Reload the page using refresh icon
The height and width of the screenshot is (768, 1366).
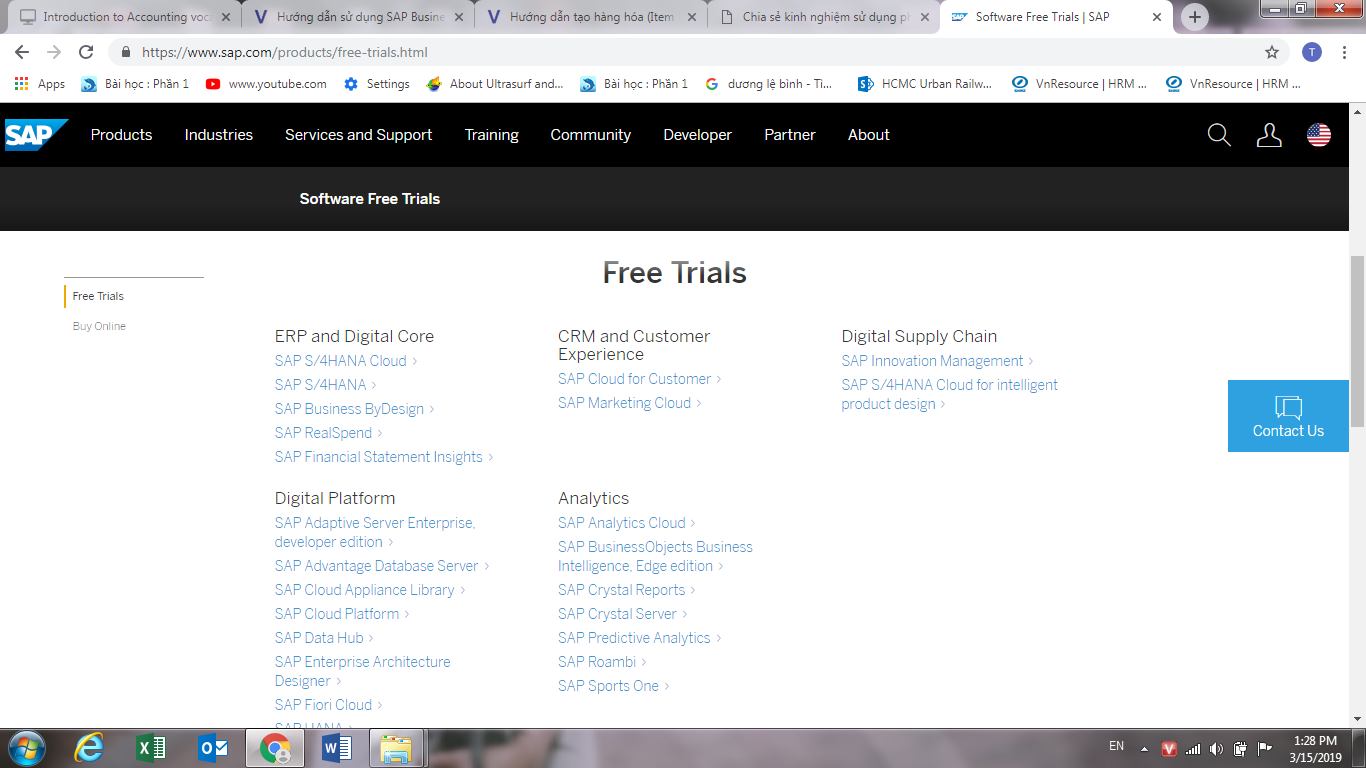(x=86, y=52)
